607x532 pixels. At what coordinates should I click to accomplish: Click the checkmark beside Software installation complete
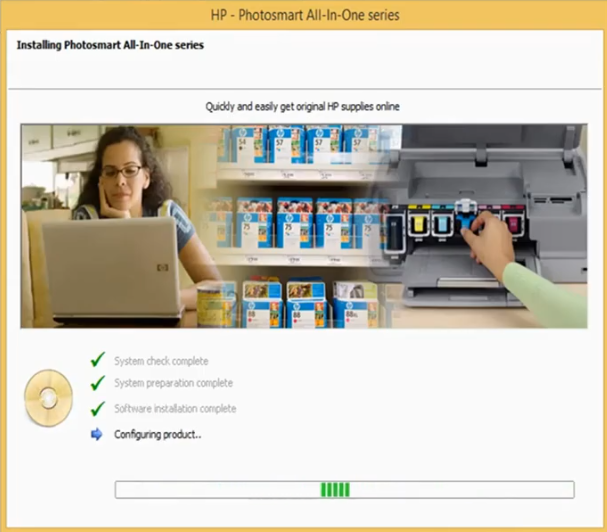coord(98,408)
